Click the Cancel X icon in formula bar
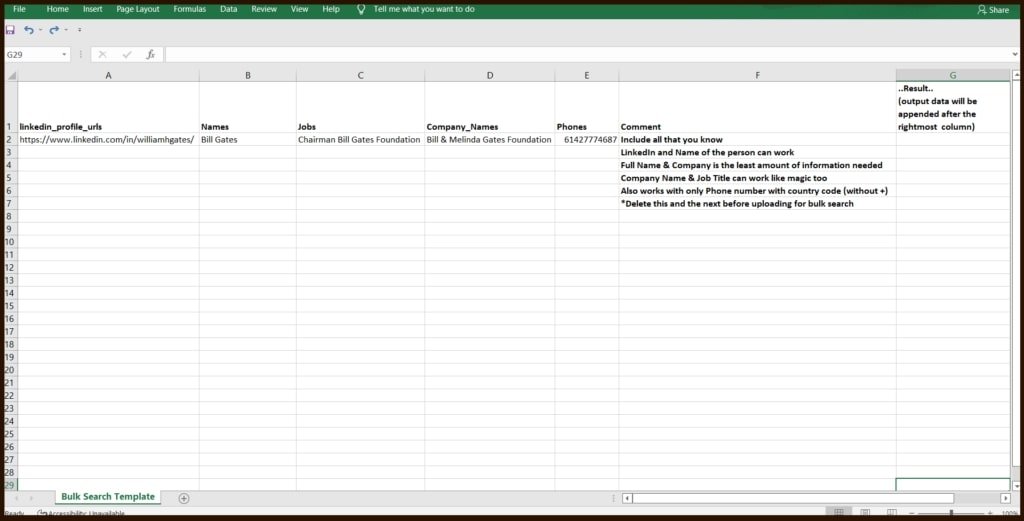 click(102, 54)
